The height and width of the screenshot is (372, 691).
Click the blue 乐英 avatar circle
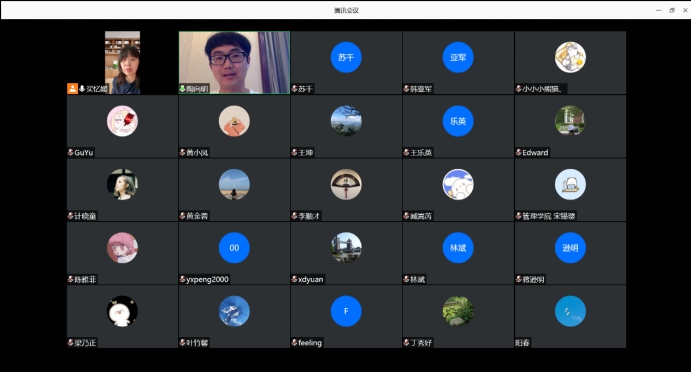click(458, 121)
